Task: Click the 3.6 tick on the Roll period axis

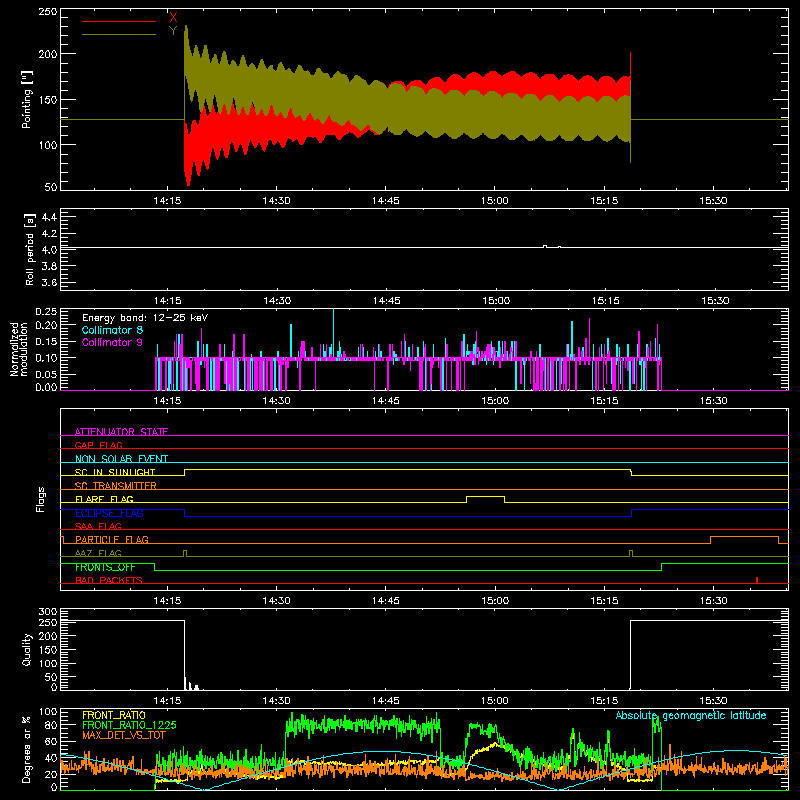Action: [x=49, y=282]
